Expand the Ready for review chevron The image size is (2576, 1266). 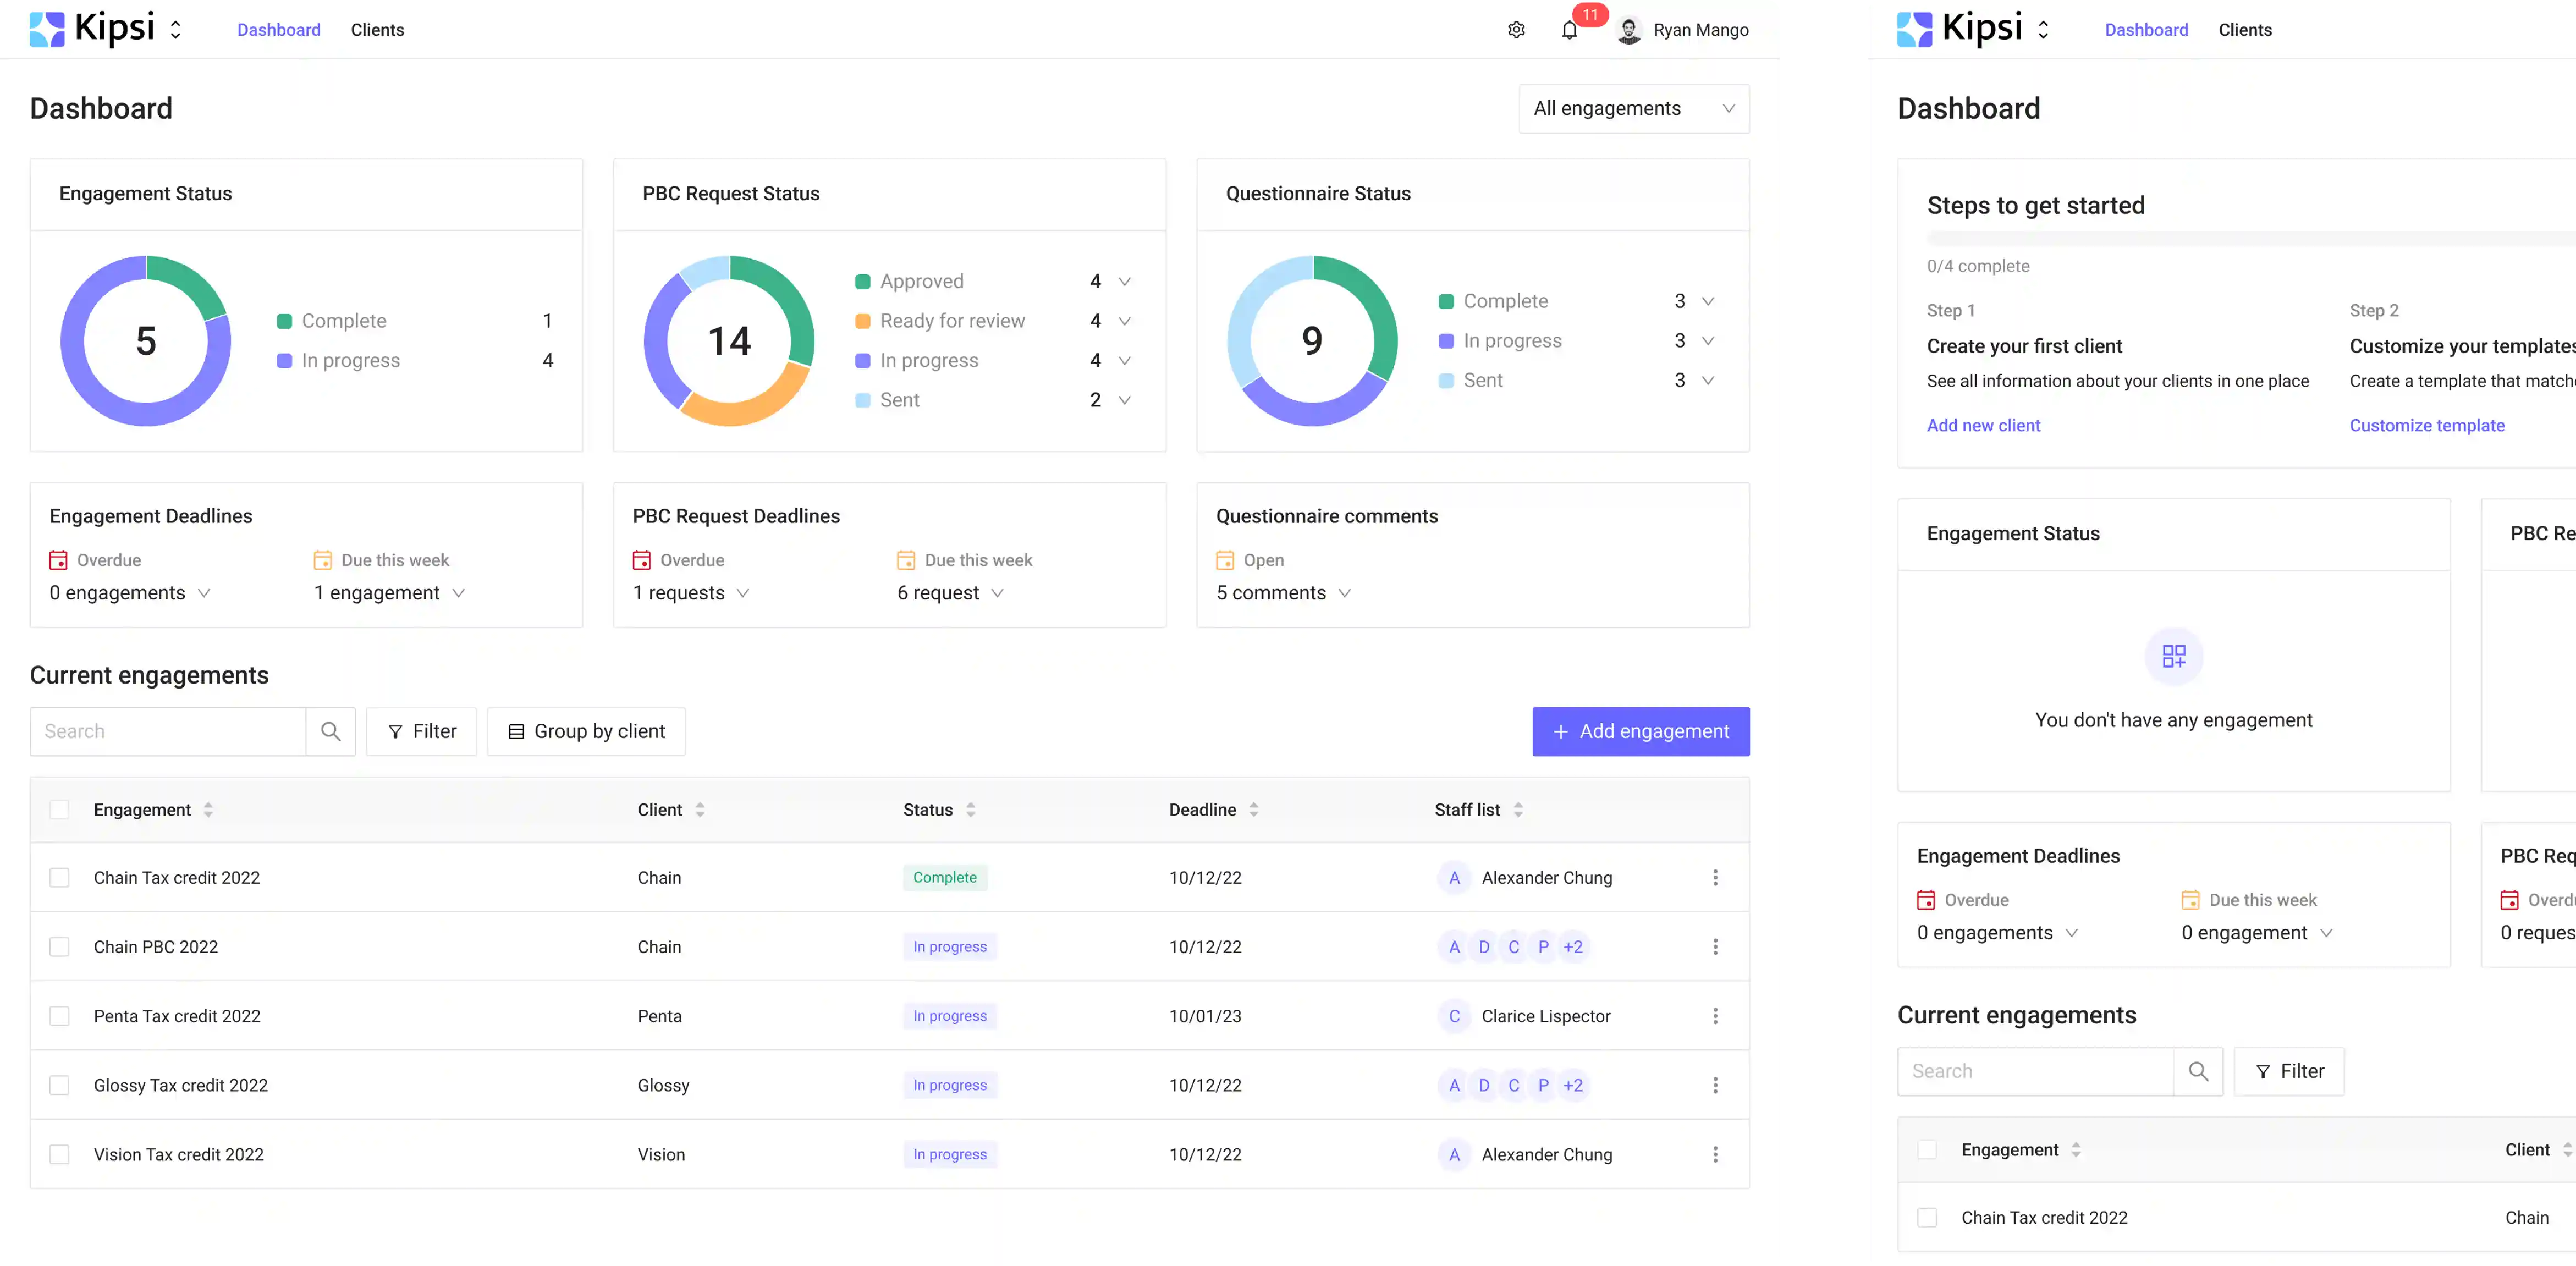coord(1124,321)
